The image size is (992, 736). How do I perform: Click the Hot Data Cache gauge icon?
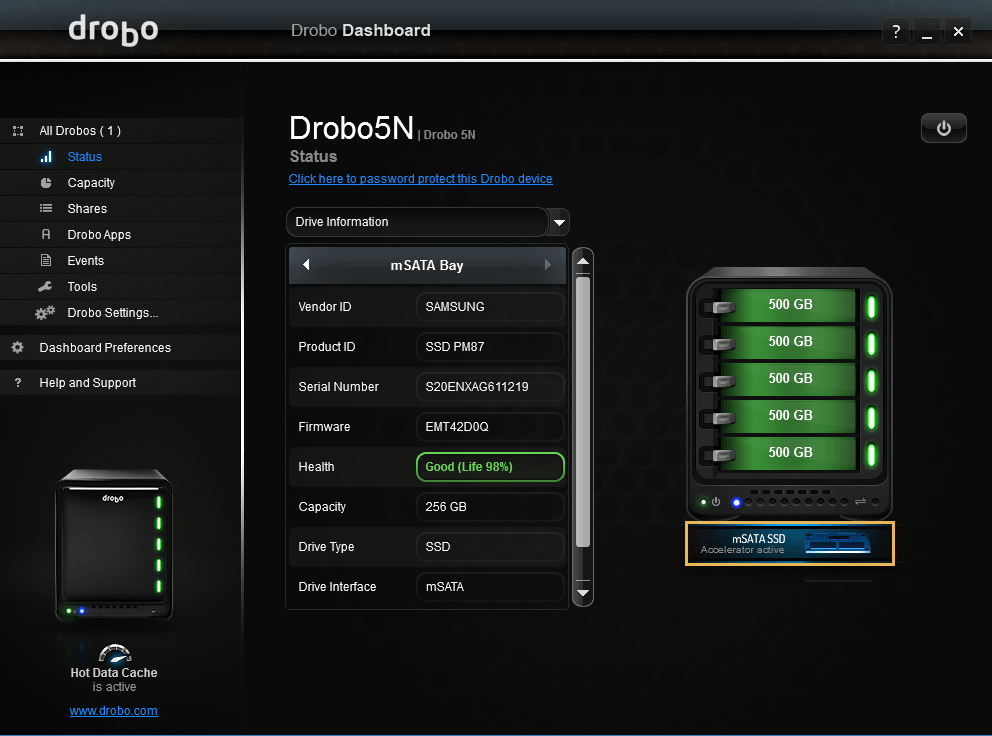[x=115, y=653]
